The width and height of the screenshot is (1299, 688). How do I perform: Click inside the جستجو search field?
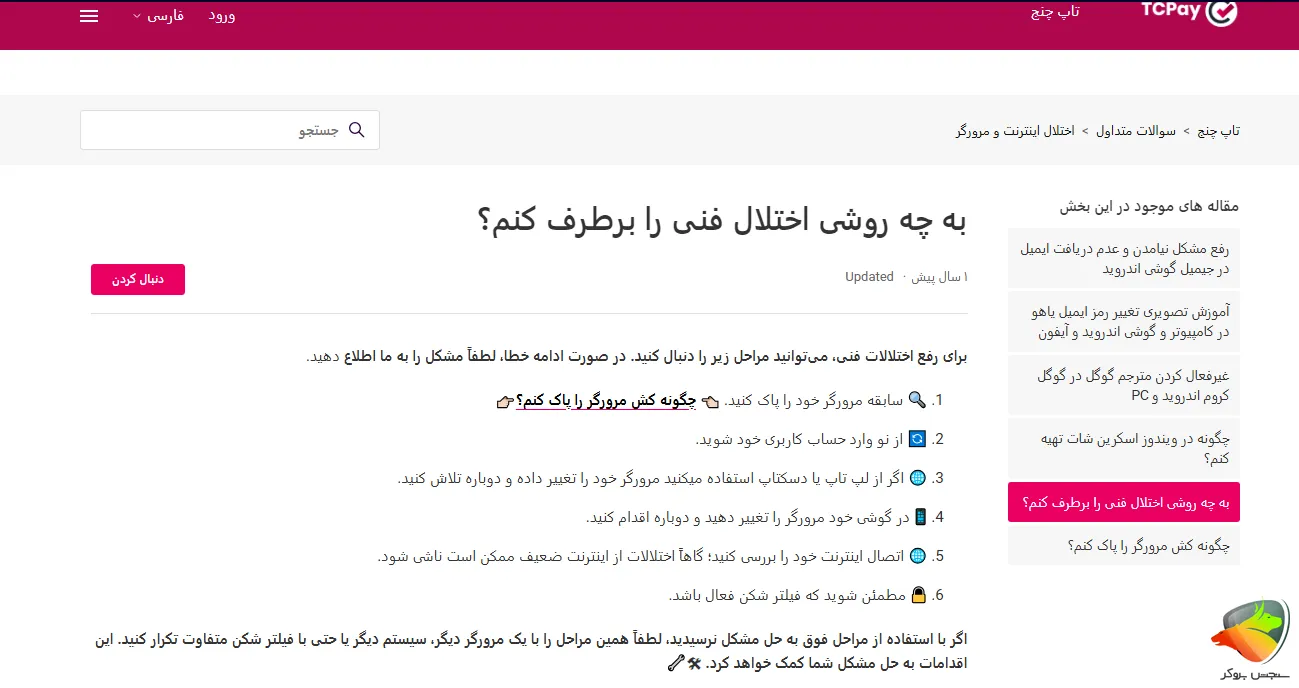[230, 130]
